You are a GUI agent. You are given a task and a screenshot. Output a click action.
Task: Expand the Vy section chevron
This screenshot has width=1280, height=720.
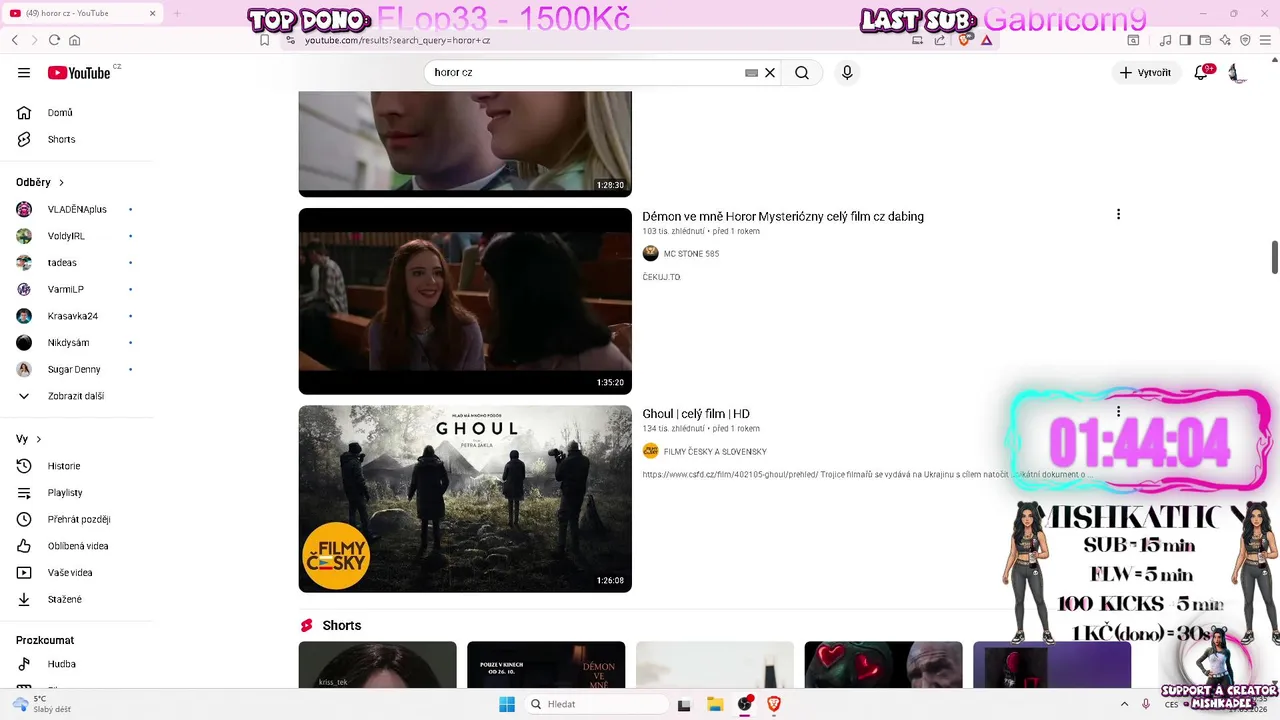click(x=39, y=439)
